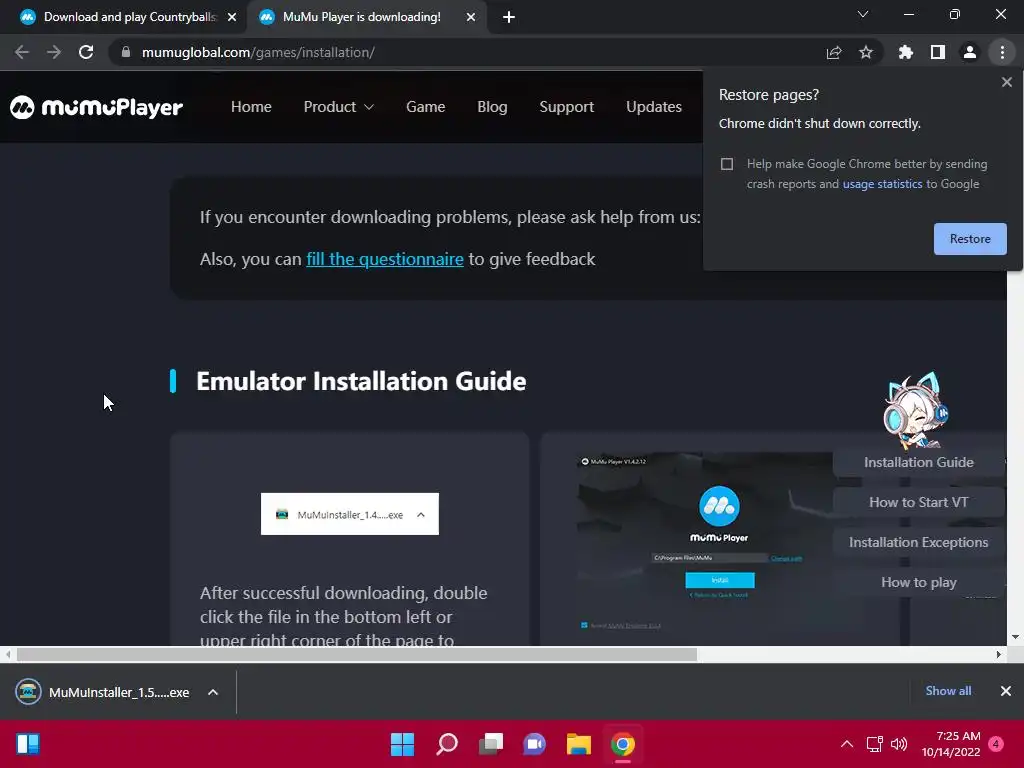Click the mascot character icon
This screenshot has height=768, width=1024.
pyautogui.click(x=916, y=410)
